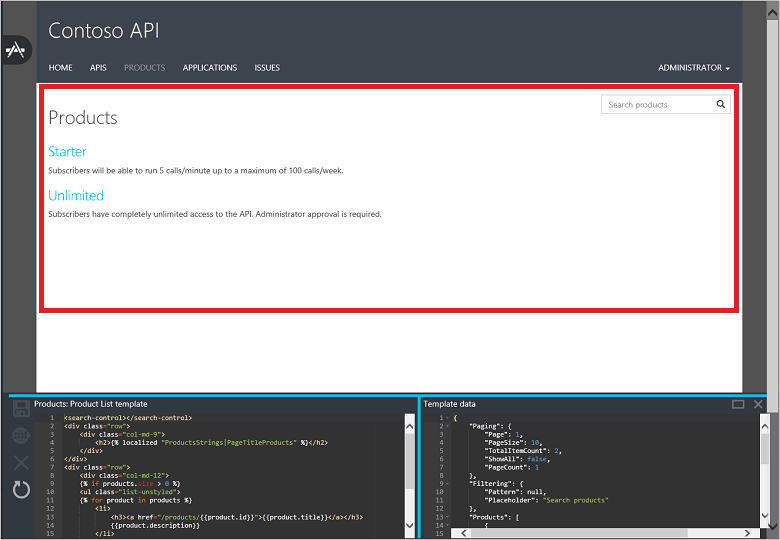This screenshot has height=540, width=780.
Task: Click the "ShowAll": false JSON line
Action: 517,459
